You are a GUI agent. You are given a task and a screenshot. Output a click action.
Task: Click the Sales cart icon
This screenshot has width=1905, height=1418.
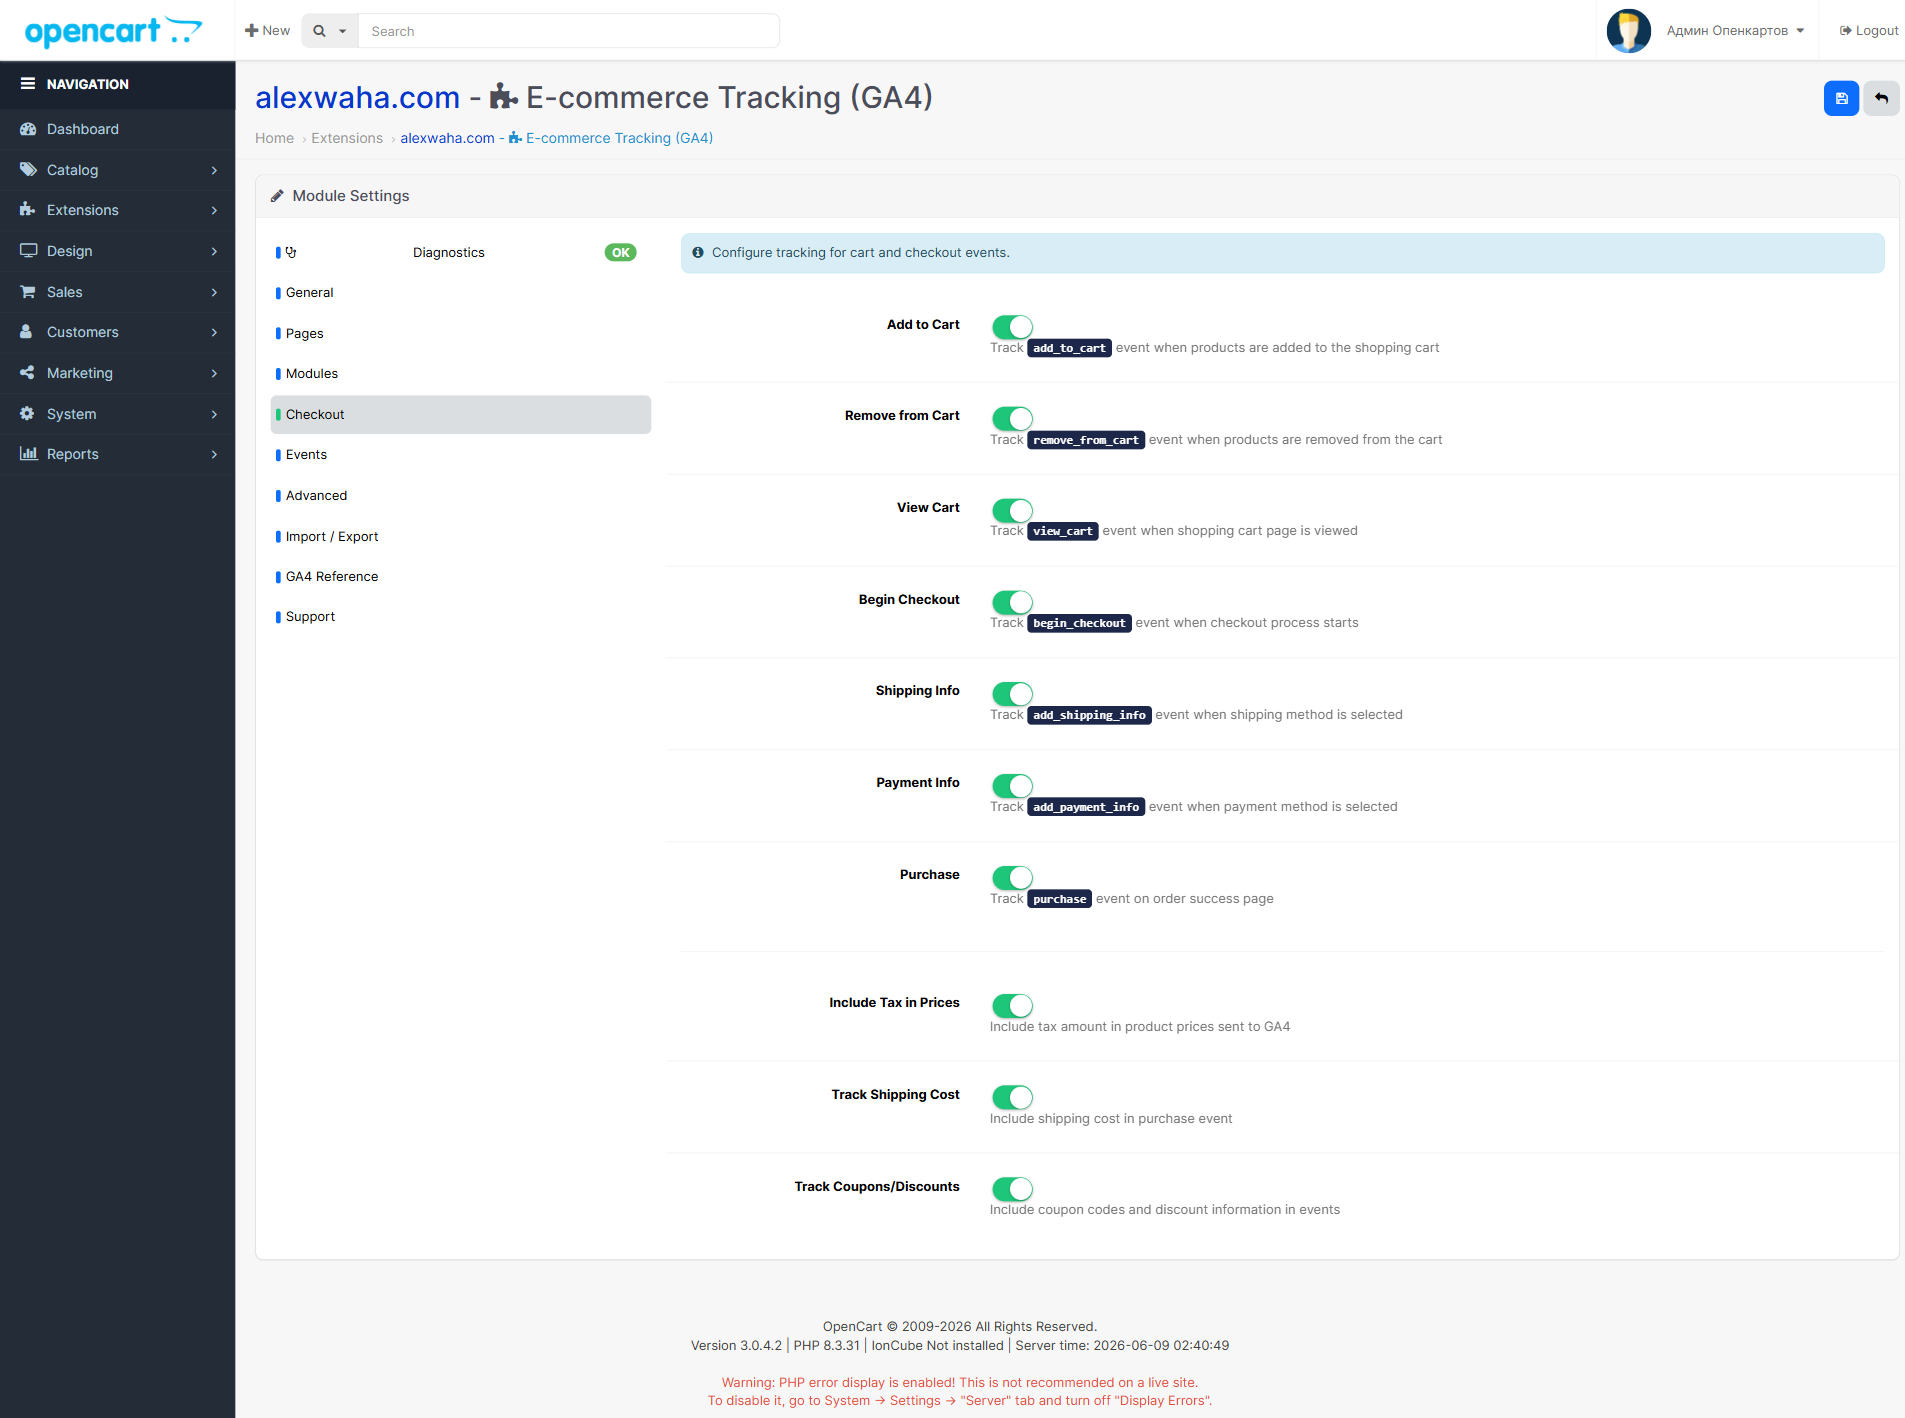tap(28, 292)
